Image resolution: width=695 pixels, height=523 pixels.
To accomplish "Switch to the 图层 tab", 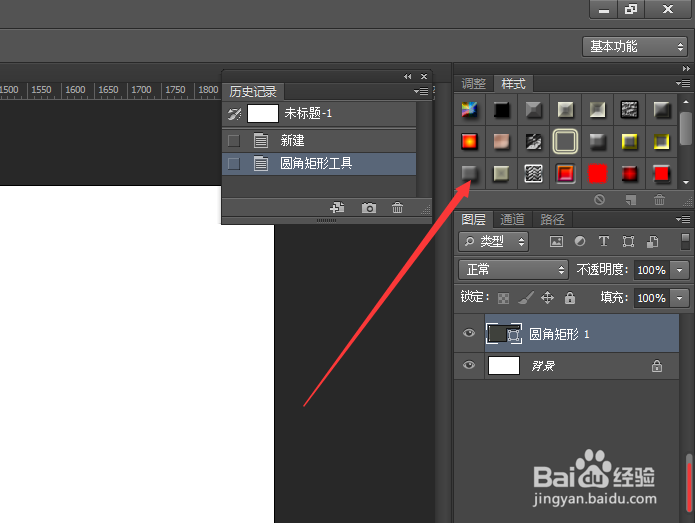I will 473,219.
